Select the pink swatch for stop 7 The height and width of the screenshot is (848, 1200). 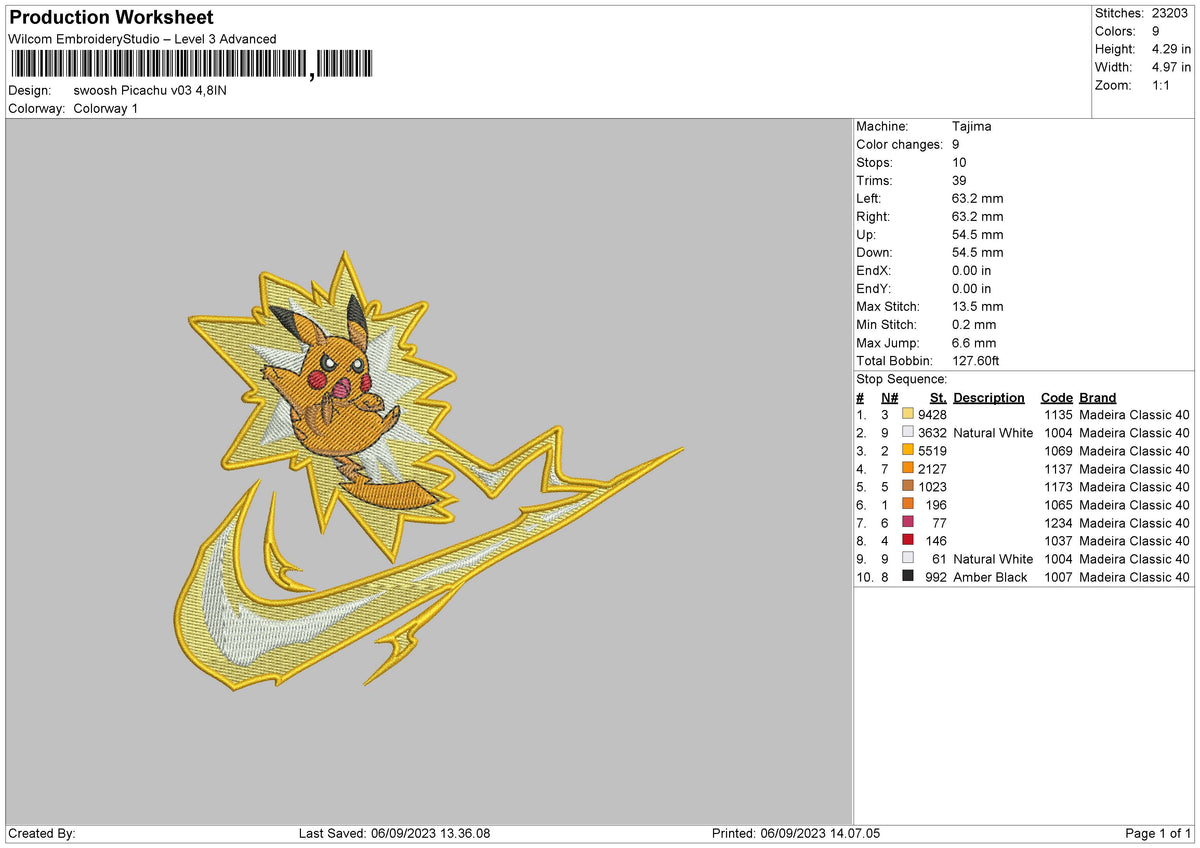coord(907,523)
